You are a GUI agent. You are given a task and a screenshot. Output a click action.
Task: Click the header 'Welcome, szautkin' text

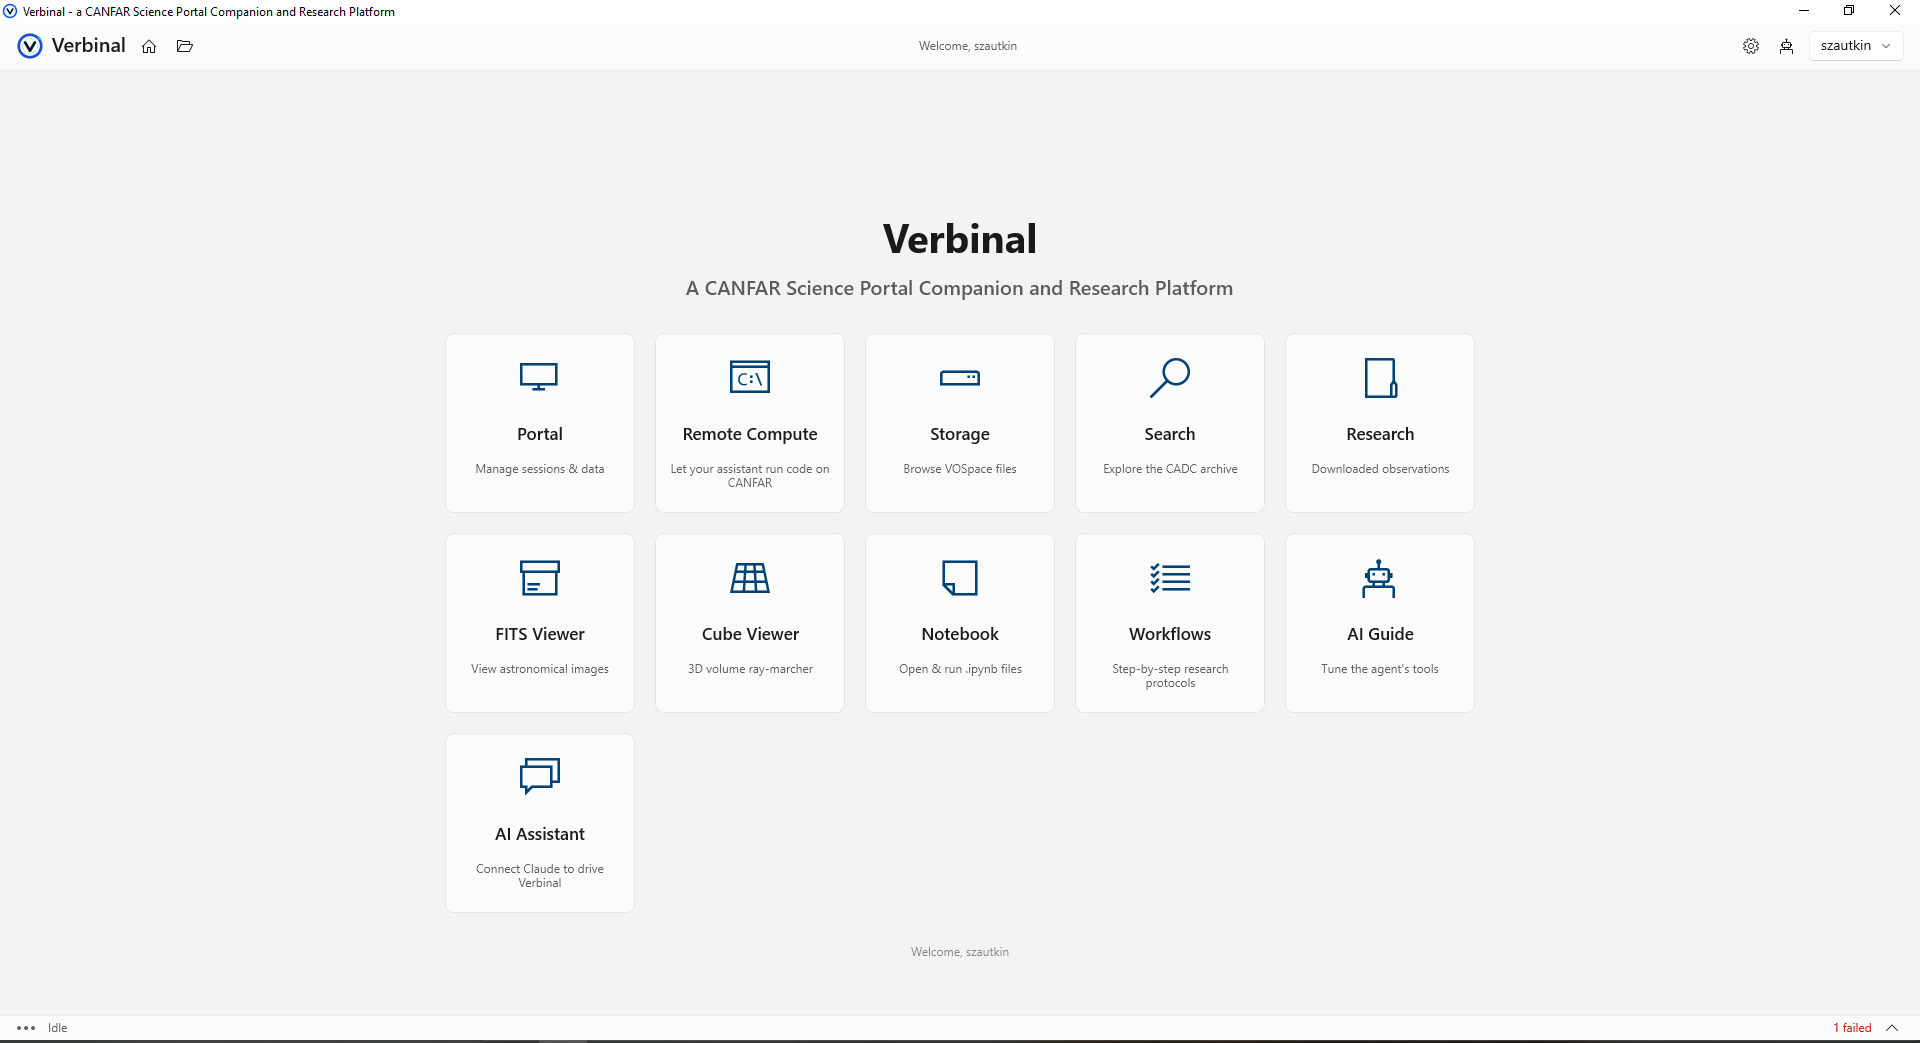968,46
